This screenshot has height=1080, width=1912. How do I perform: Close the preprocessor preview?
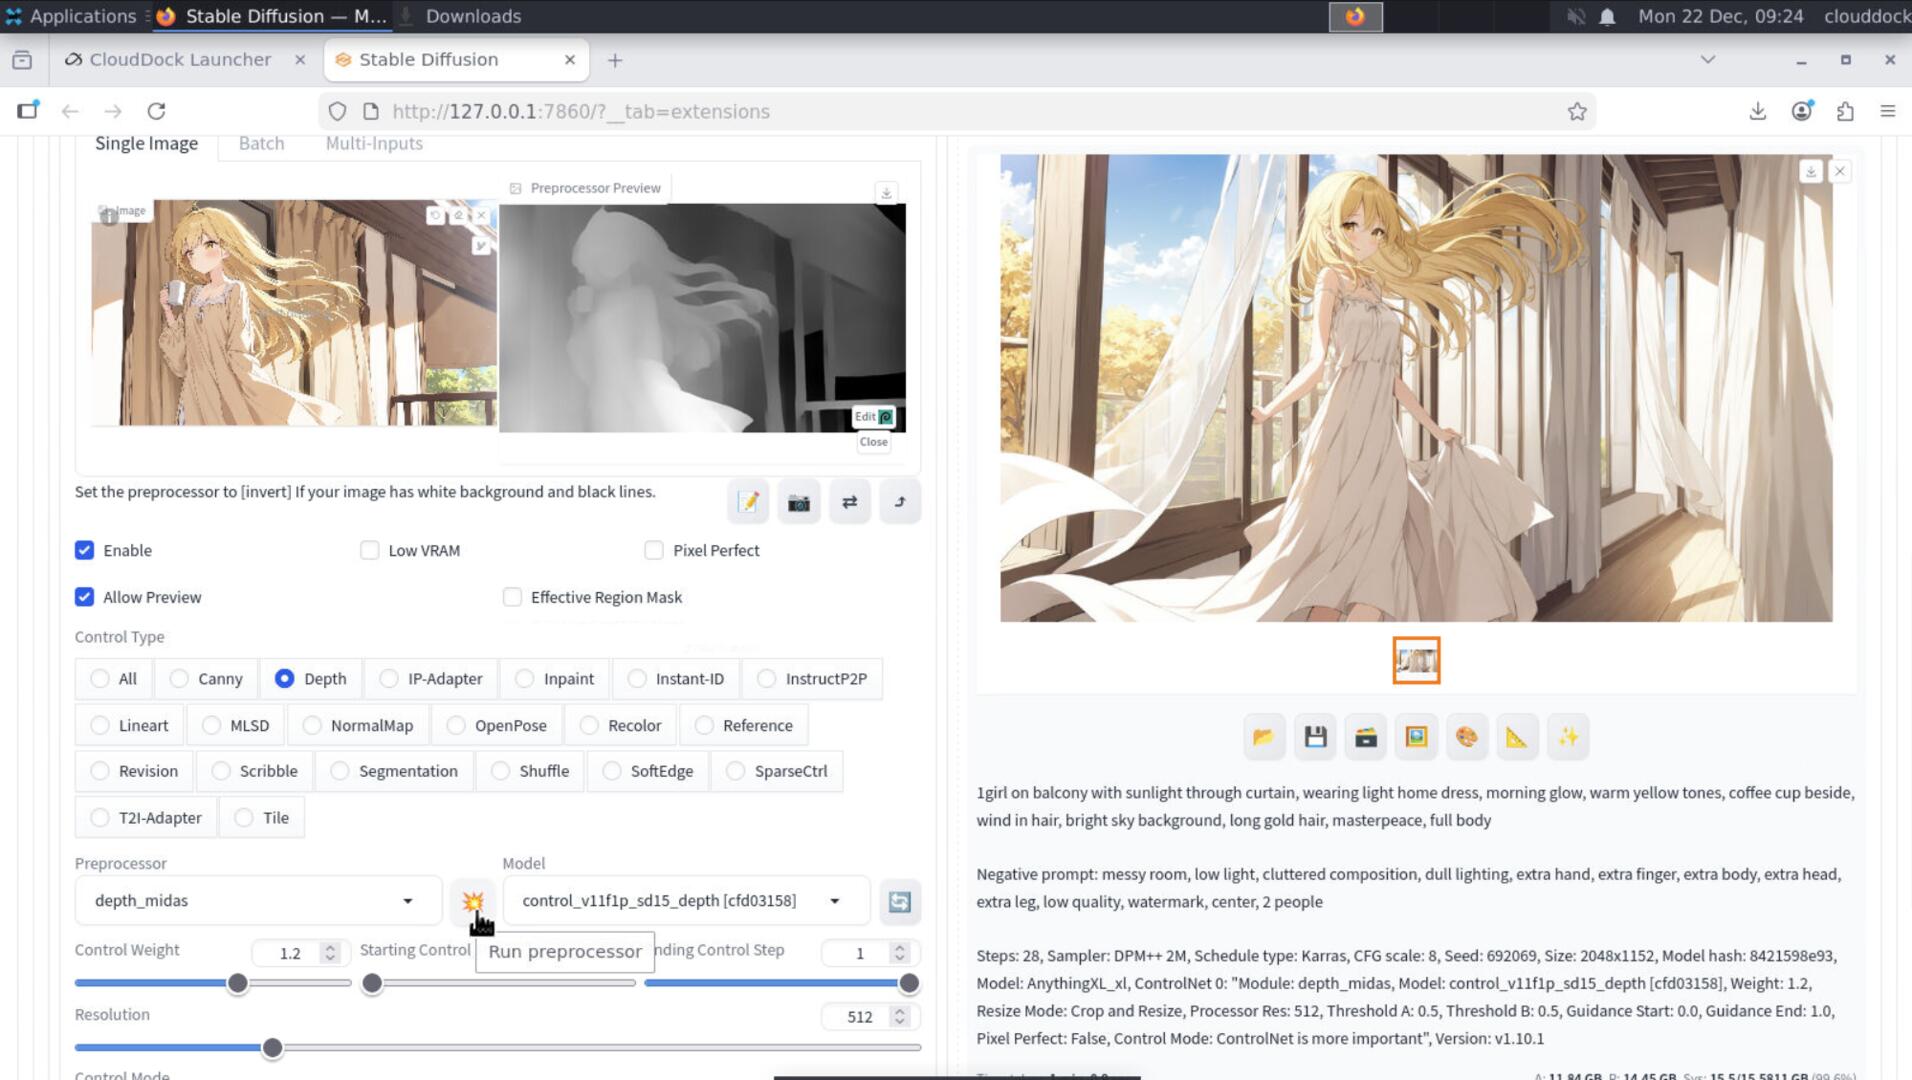pyautogui.click(x=873, y=442)
